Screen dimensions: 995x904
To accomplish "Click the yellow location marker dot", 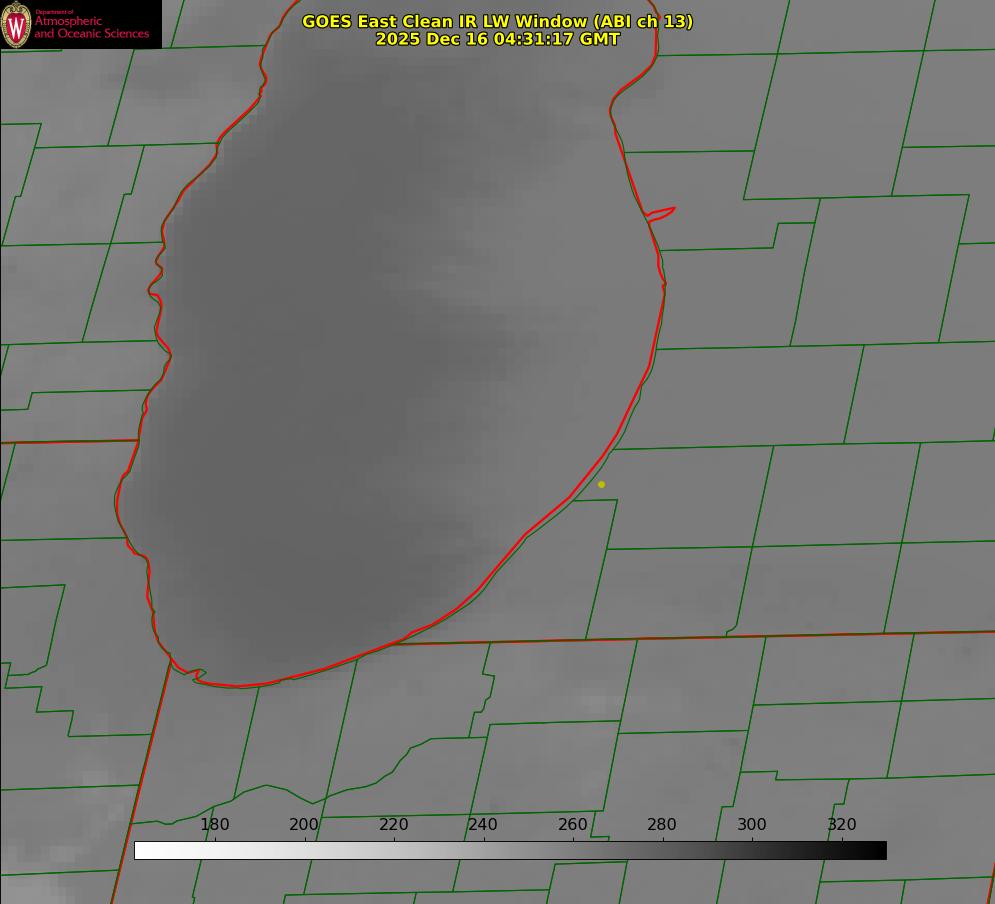I will (602, 484).
